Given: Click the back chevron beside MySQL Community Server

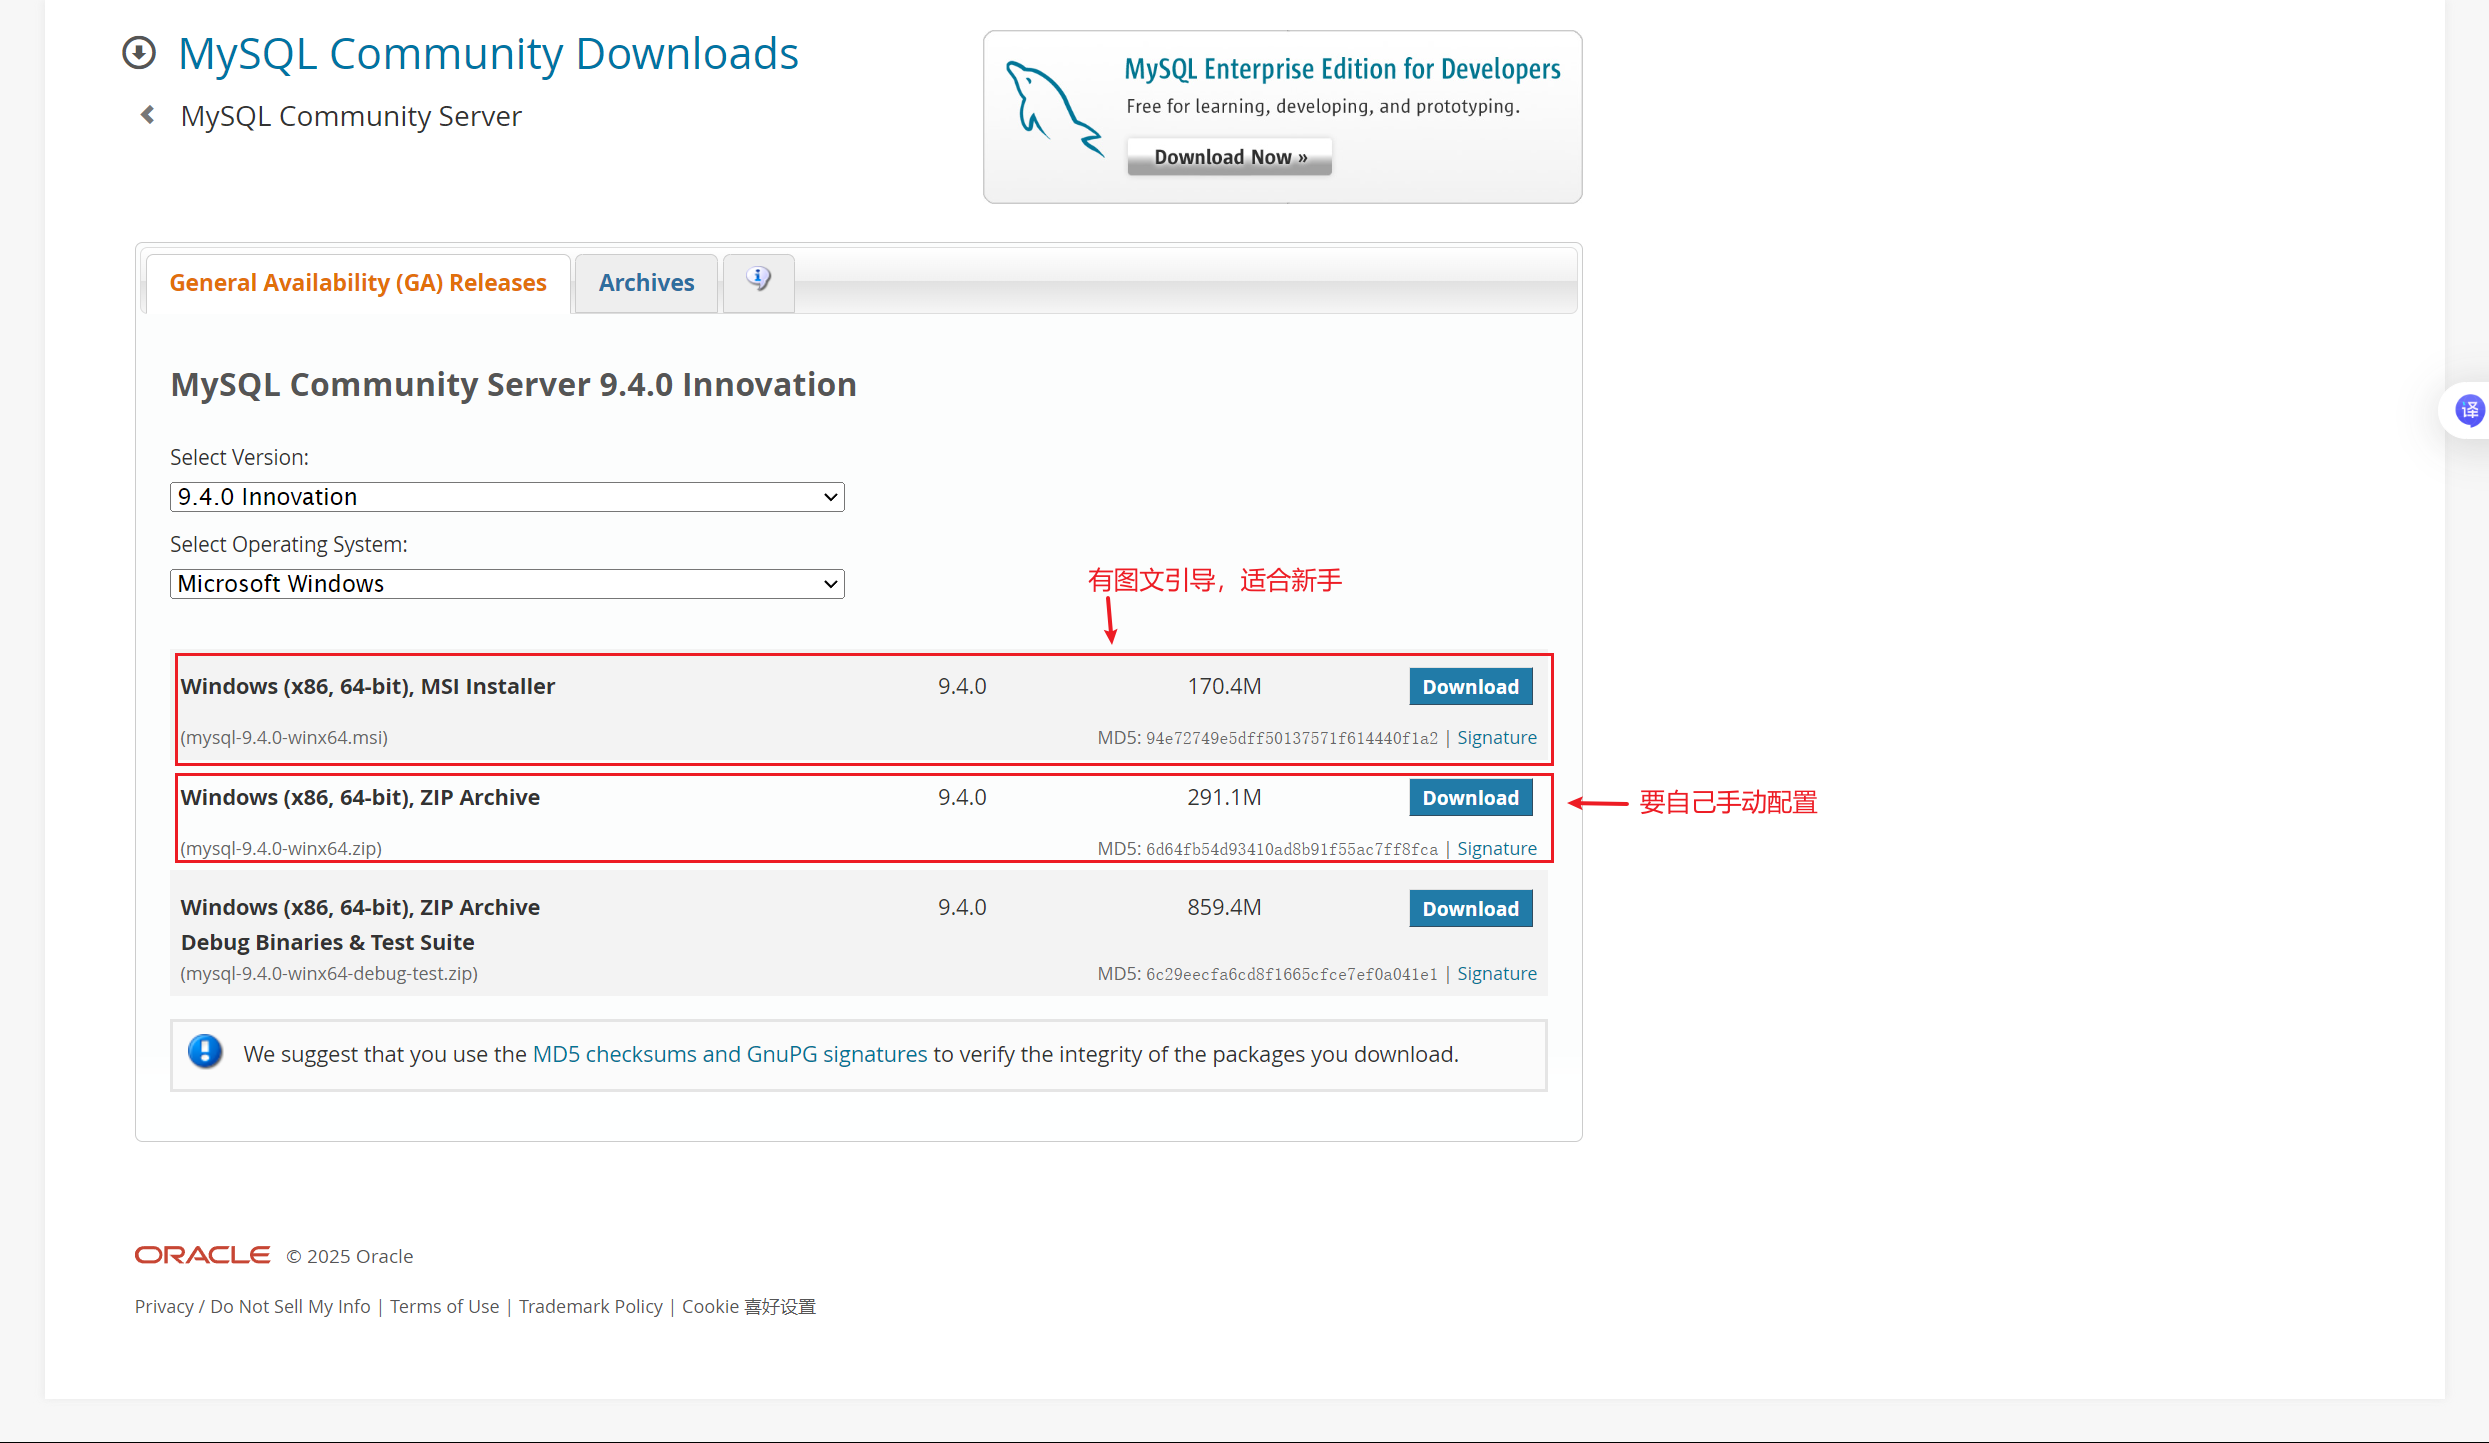Looking at the screenshot, I should point(148,115).
